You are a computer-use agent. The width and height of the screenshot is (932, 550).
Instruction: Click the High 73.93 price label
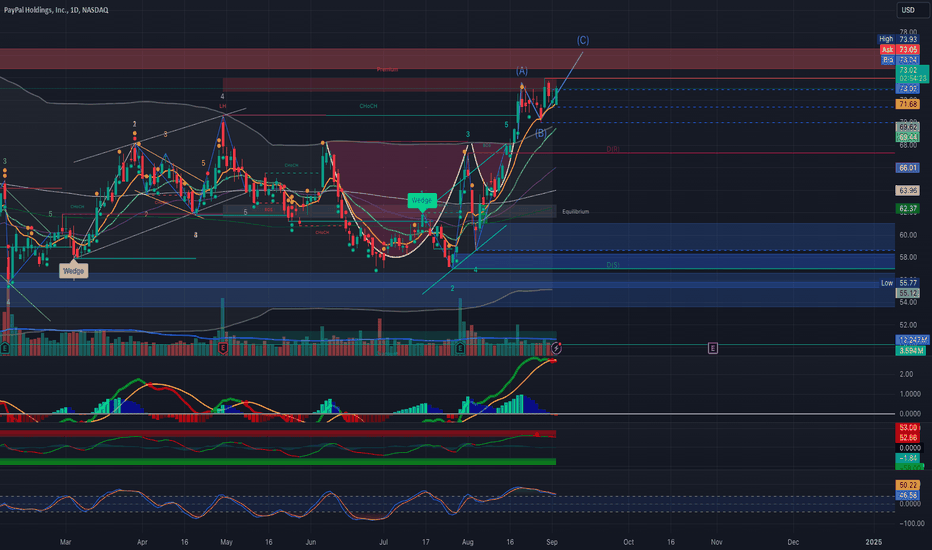(x=898, y=39)
